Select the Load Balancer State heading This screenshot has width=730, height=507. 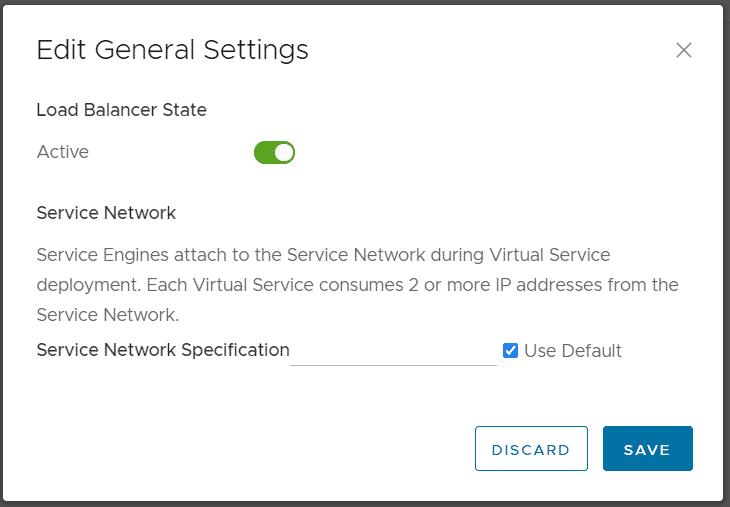(x=122, y=110)
